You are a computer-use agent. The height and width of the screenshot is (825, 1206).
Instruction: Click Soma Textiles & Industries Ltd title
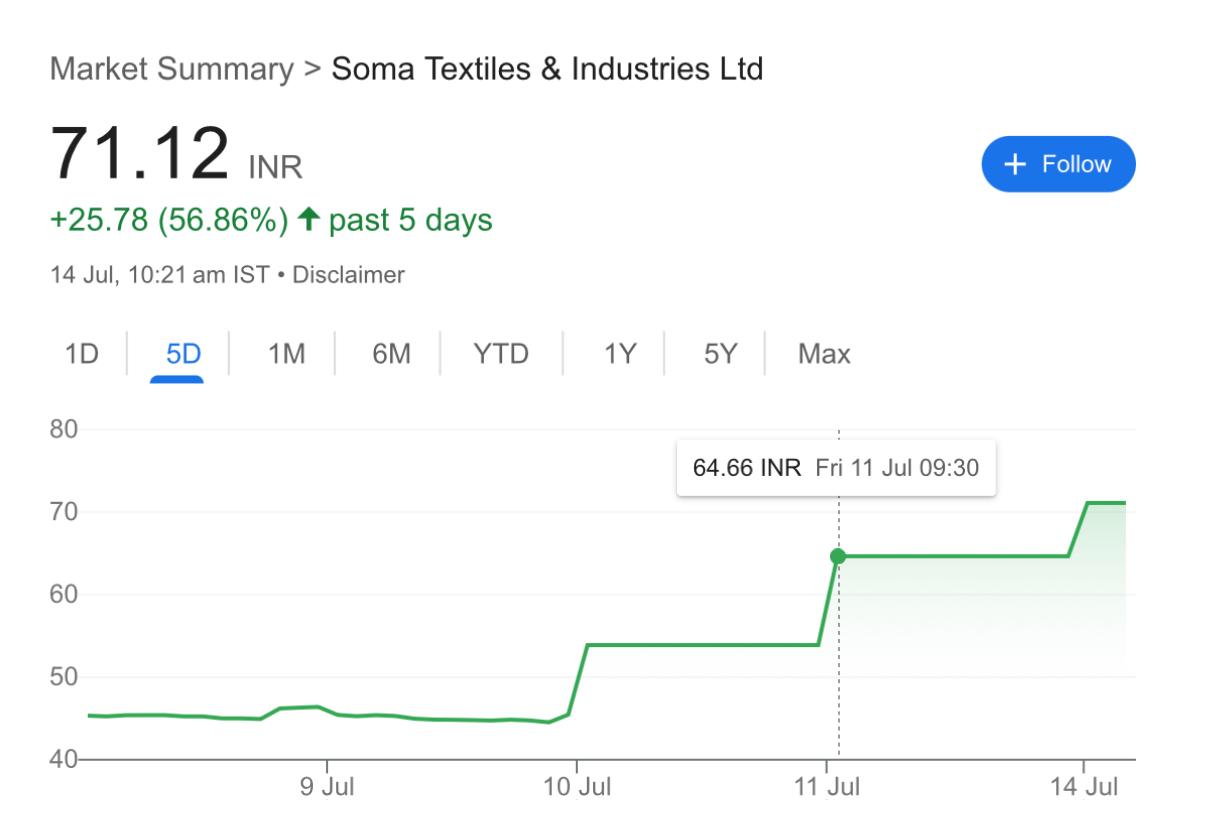coord(547,70)
